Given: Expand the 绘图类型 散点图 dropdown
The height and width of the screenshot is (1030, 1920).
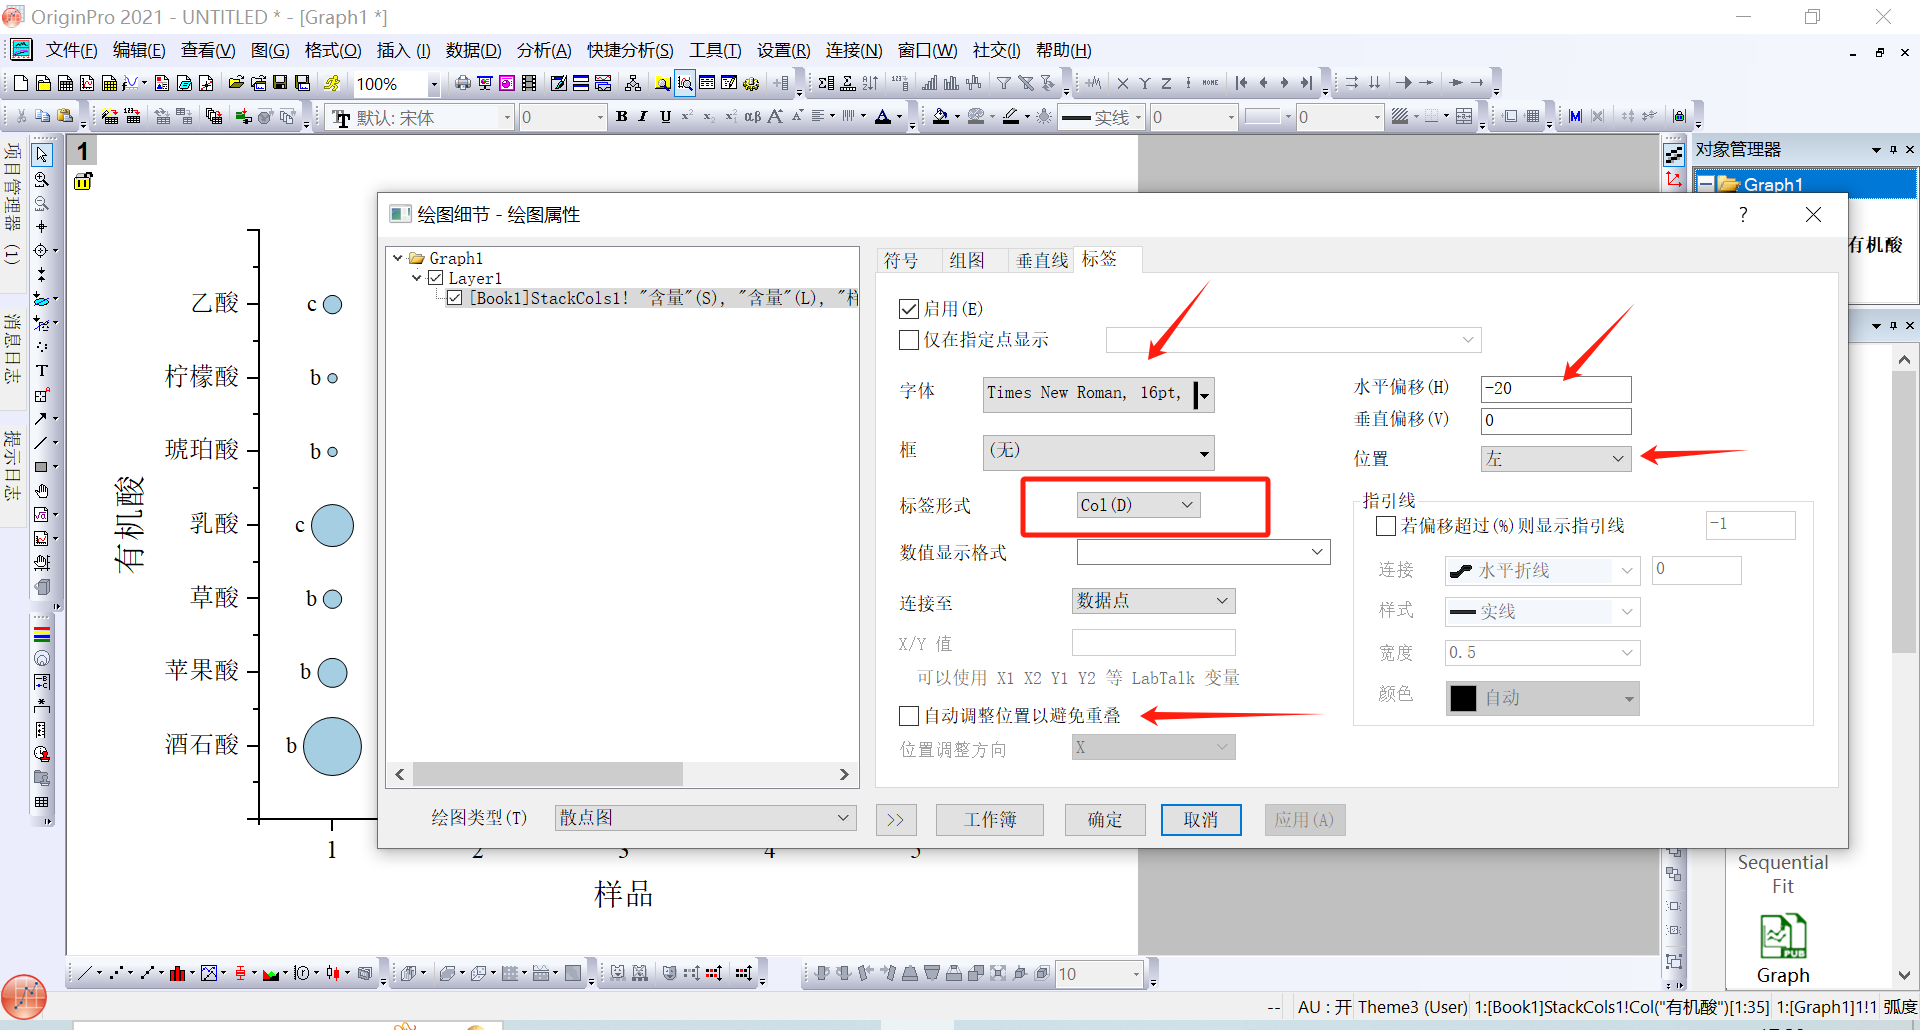Looking at the screenshot, I should pyautogui.click(x=705, y=818).
